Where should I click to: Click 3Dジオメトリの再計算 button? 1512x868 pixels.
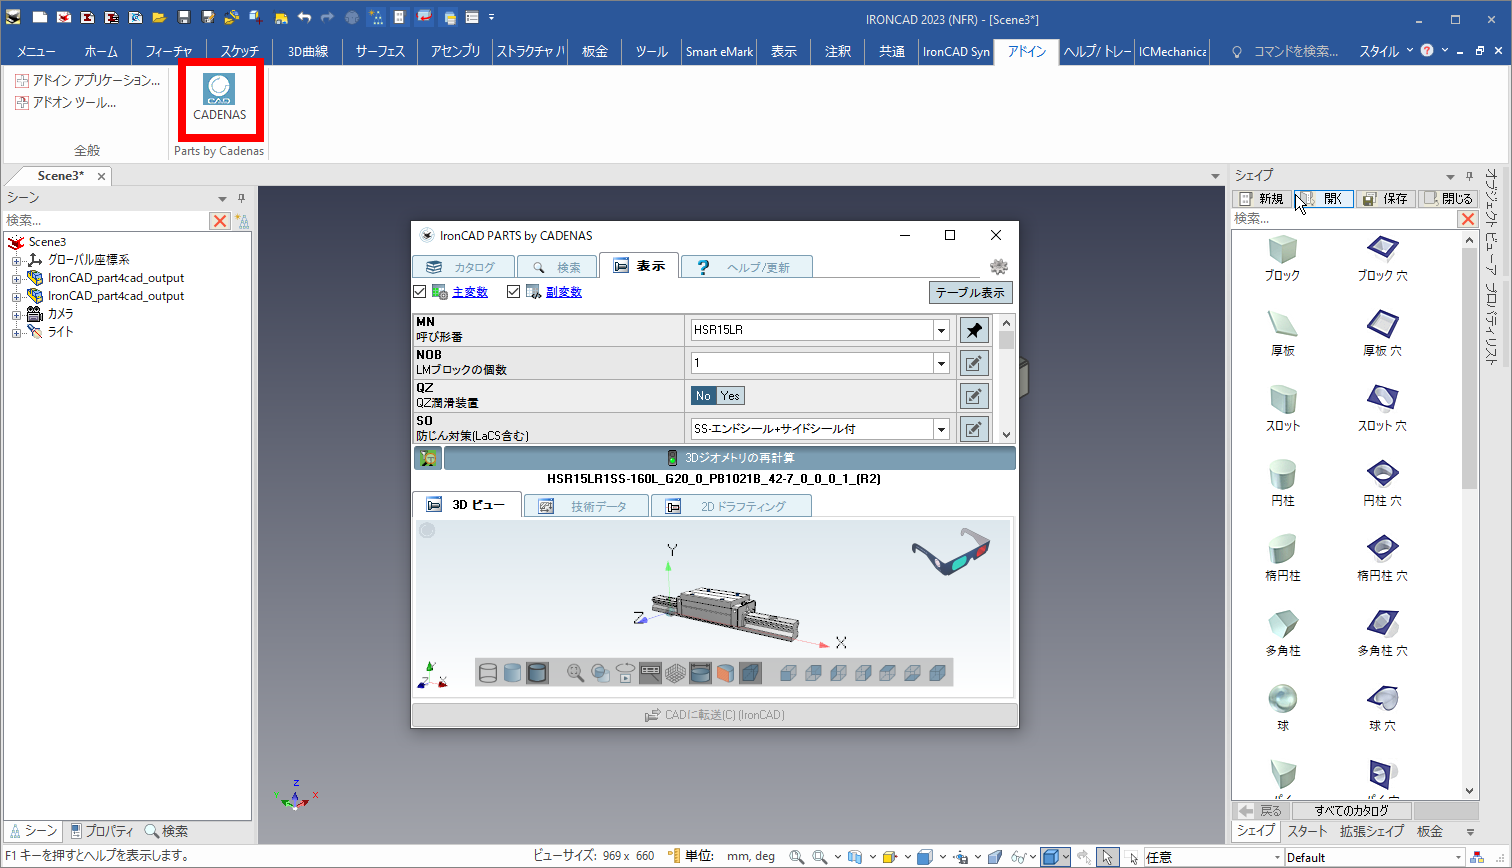730,458
